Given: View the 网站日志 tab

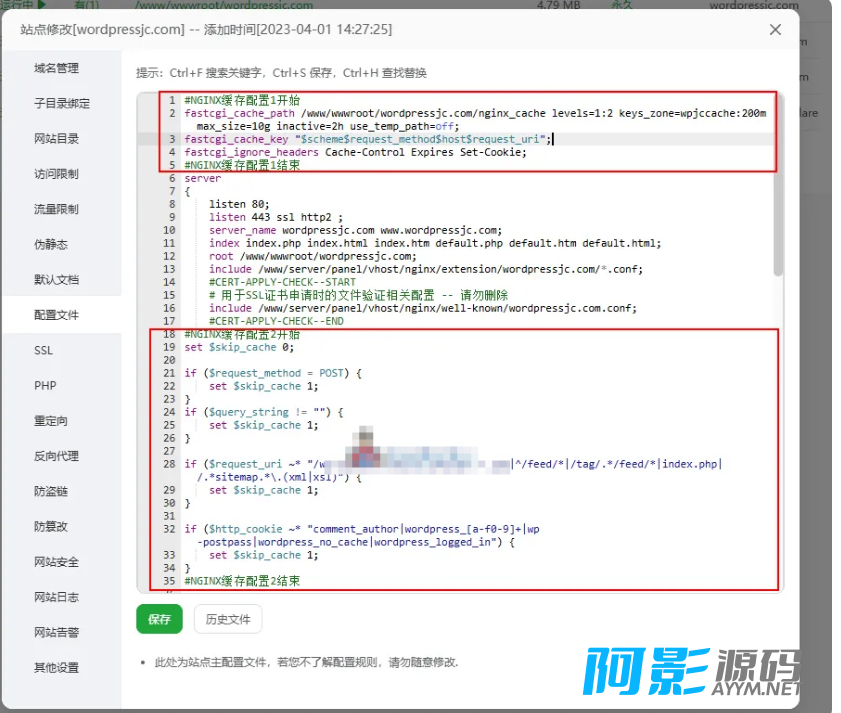Looking at the screenshot, I should pos(56,597).
